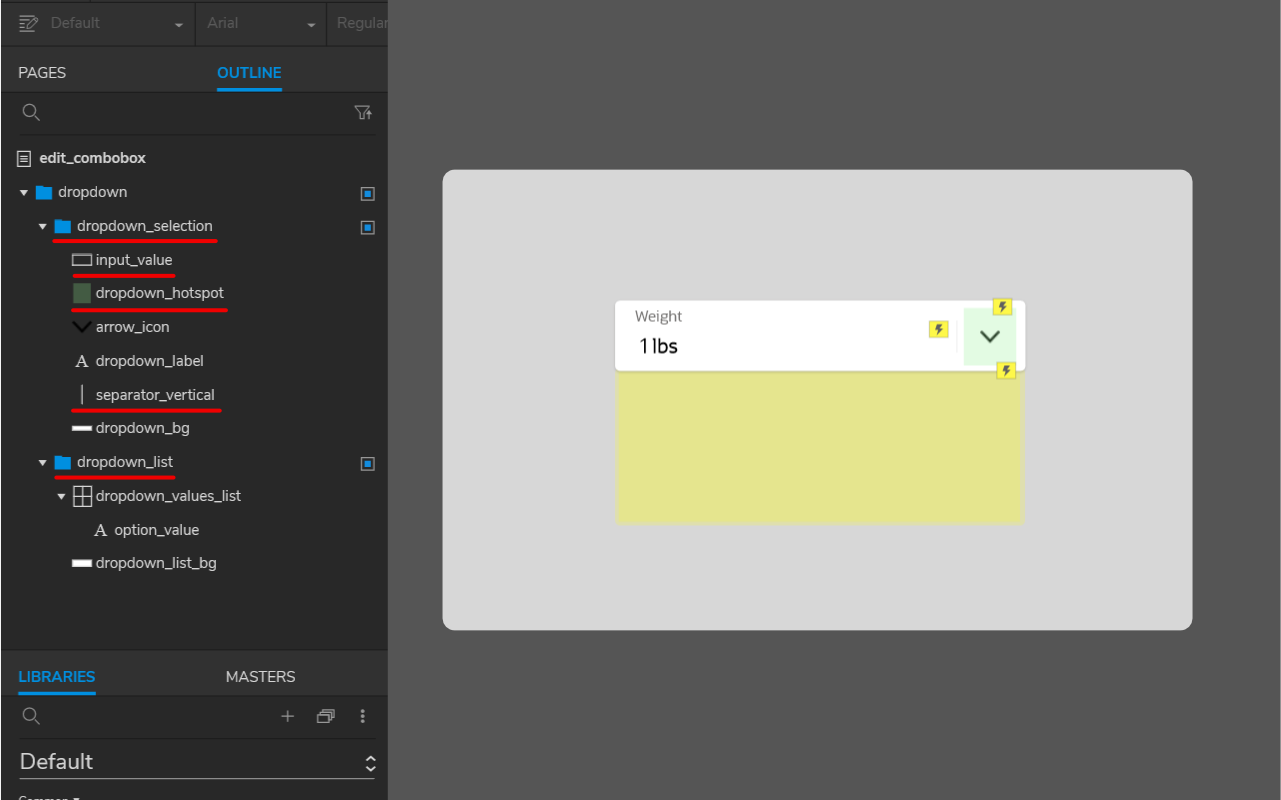Open the Regular font weight dropdown

tap(358, 23)
